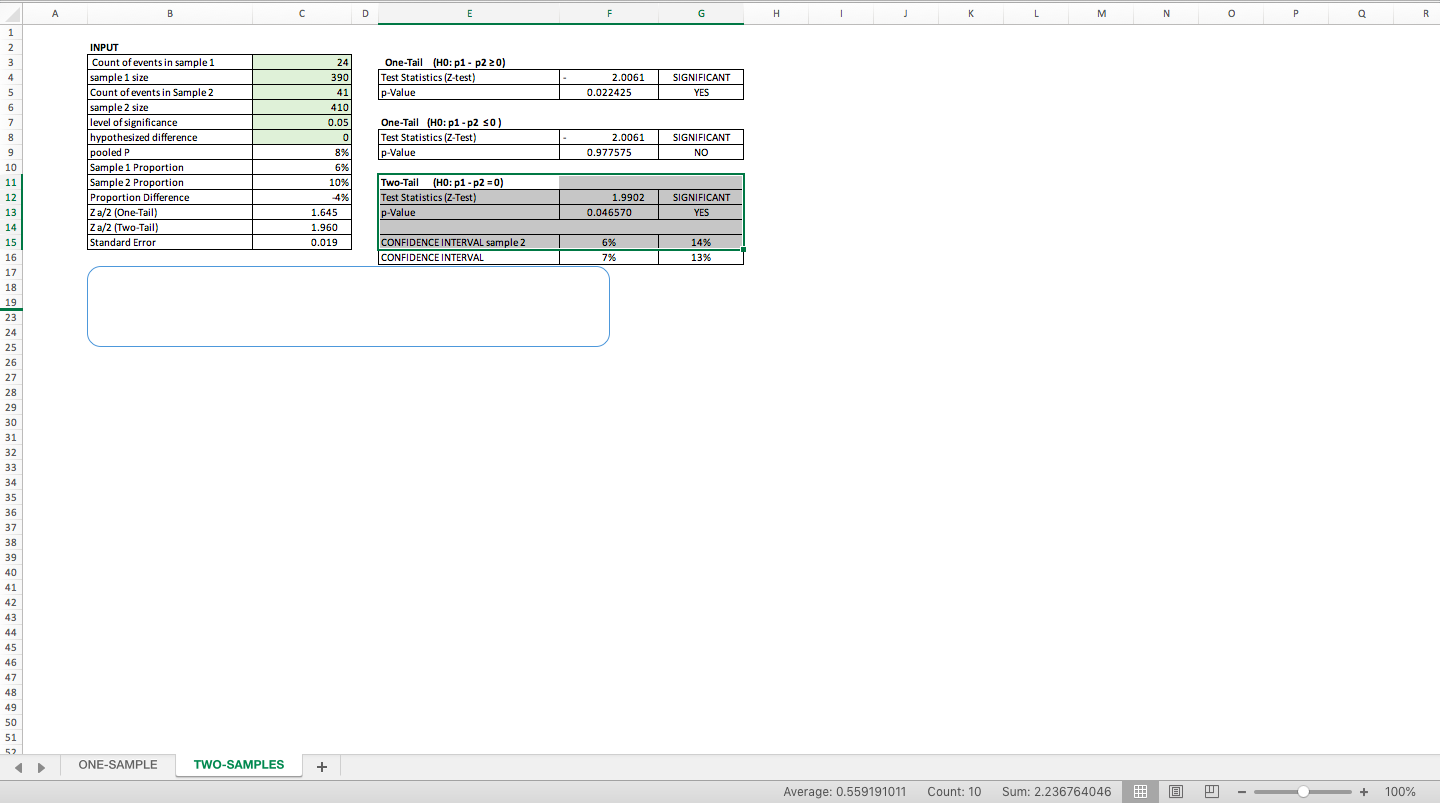Screen dimensions: 1440x803
Task: Select the NO significance result cell
Action: point(701,152)
